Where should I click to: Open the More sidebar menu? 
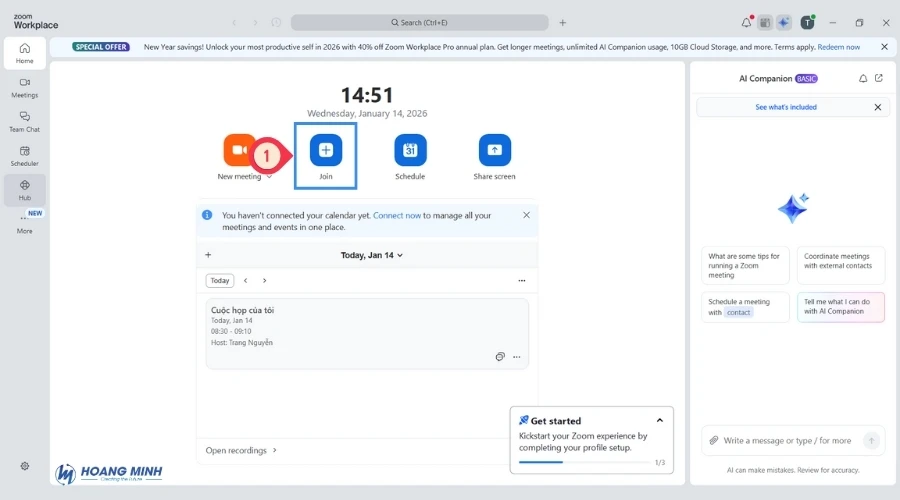pyautogui.click(x=24, y=224)
